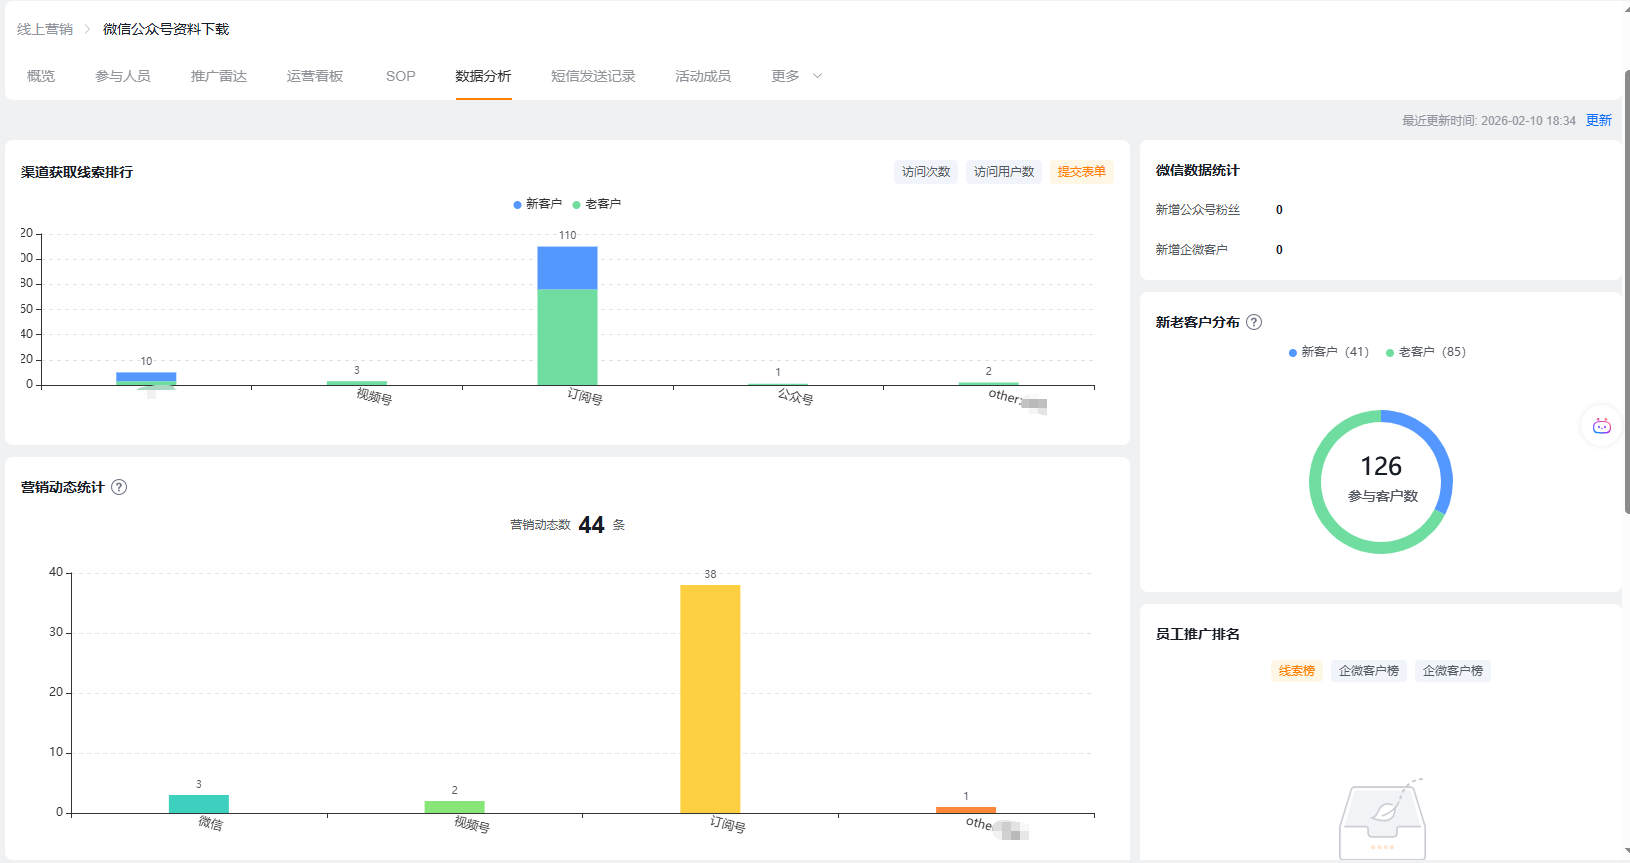This screenshot has height=863, width=1630.
Task: Open the floating assistant robot icon
Action: (x=1601, y=426)
